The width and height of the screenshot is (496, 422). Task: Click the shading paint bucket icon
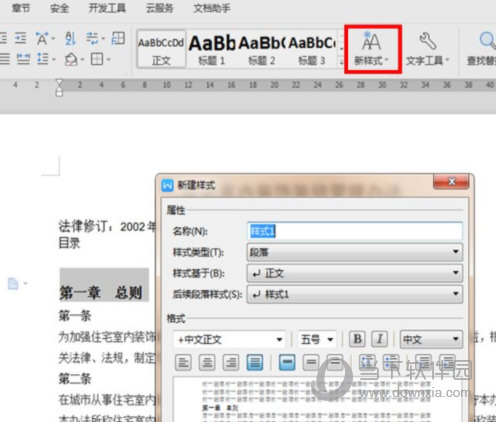pyautogui.click(x=71, y=60)
